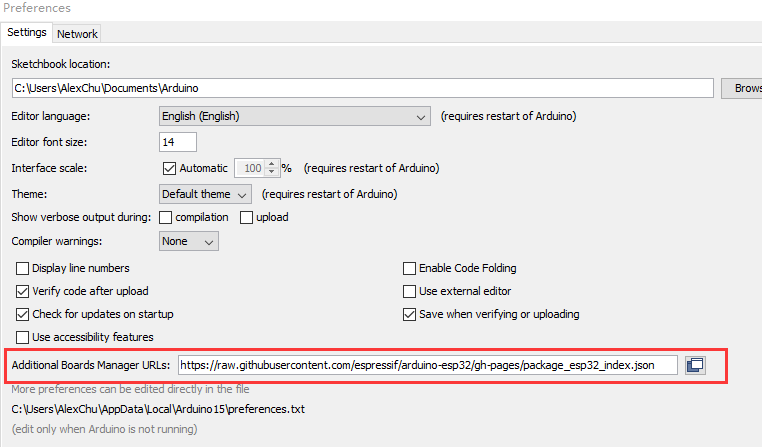Click the Additional Boards Manager URLs text field
The height and width of the screenshot is (447, 762).
pyautogui.click(x=428, y=365)
